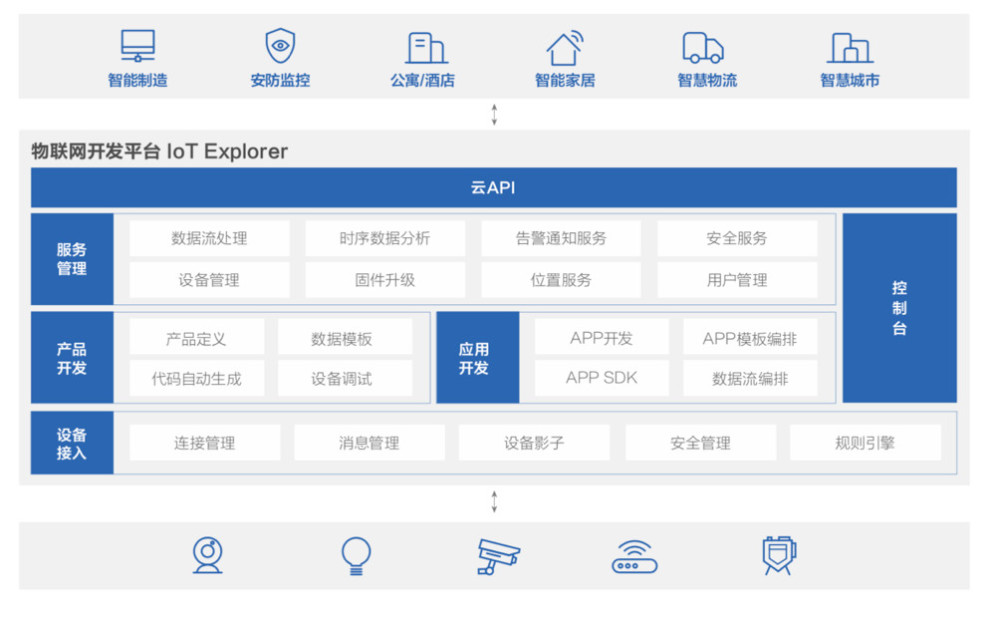Open the 安全服务 box
This screenshot has height=619, width=1000.
(x=737, y=238)
